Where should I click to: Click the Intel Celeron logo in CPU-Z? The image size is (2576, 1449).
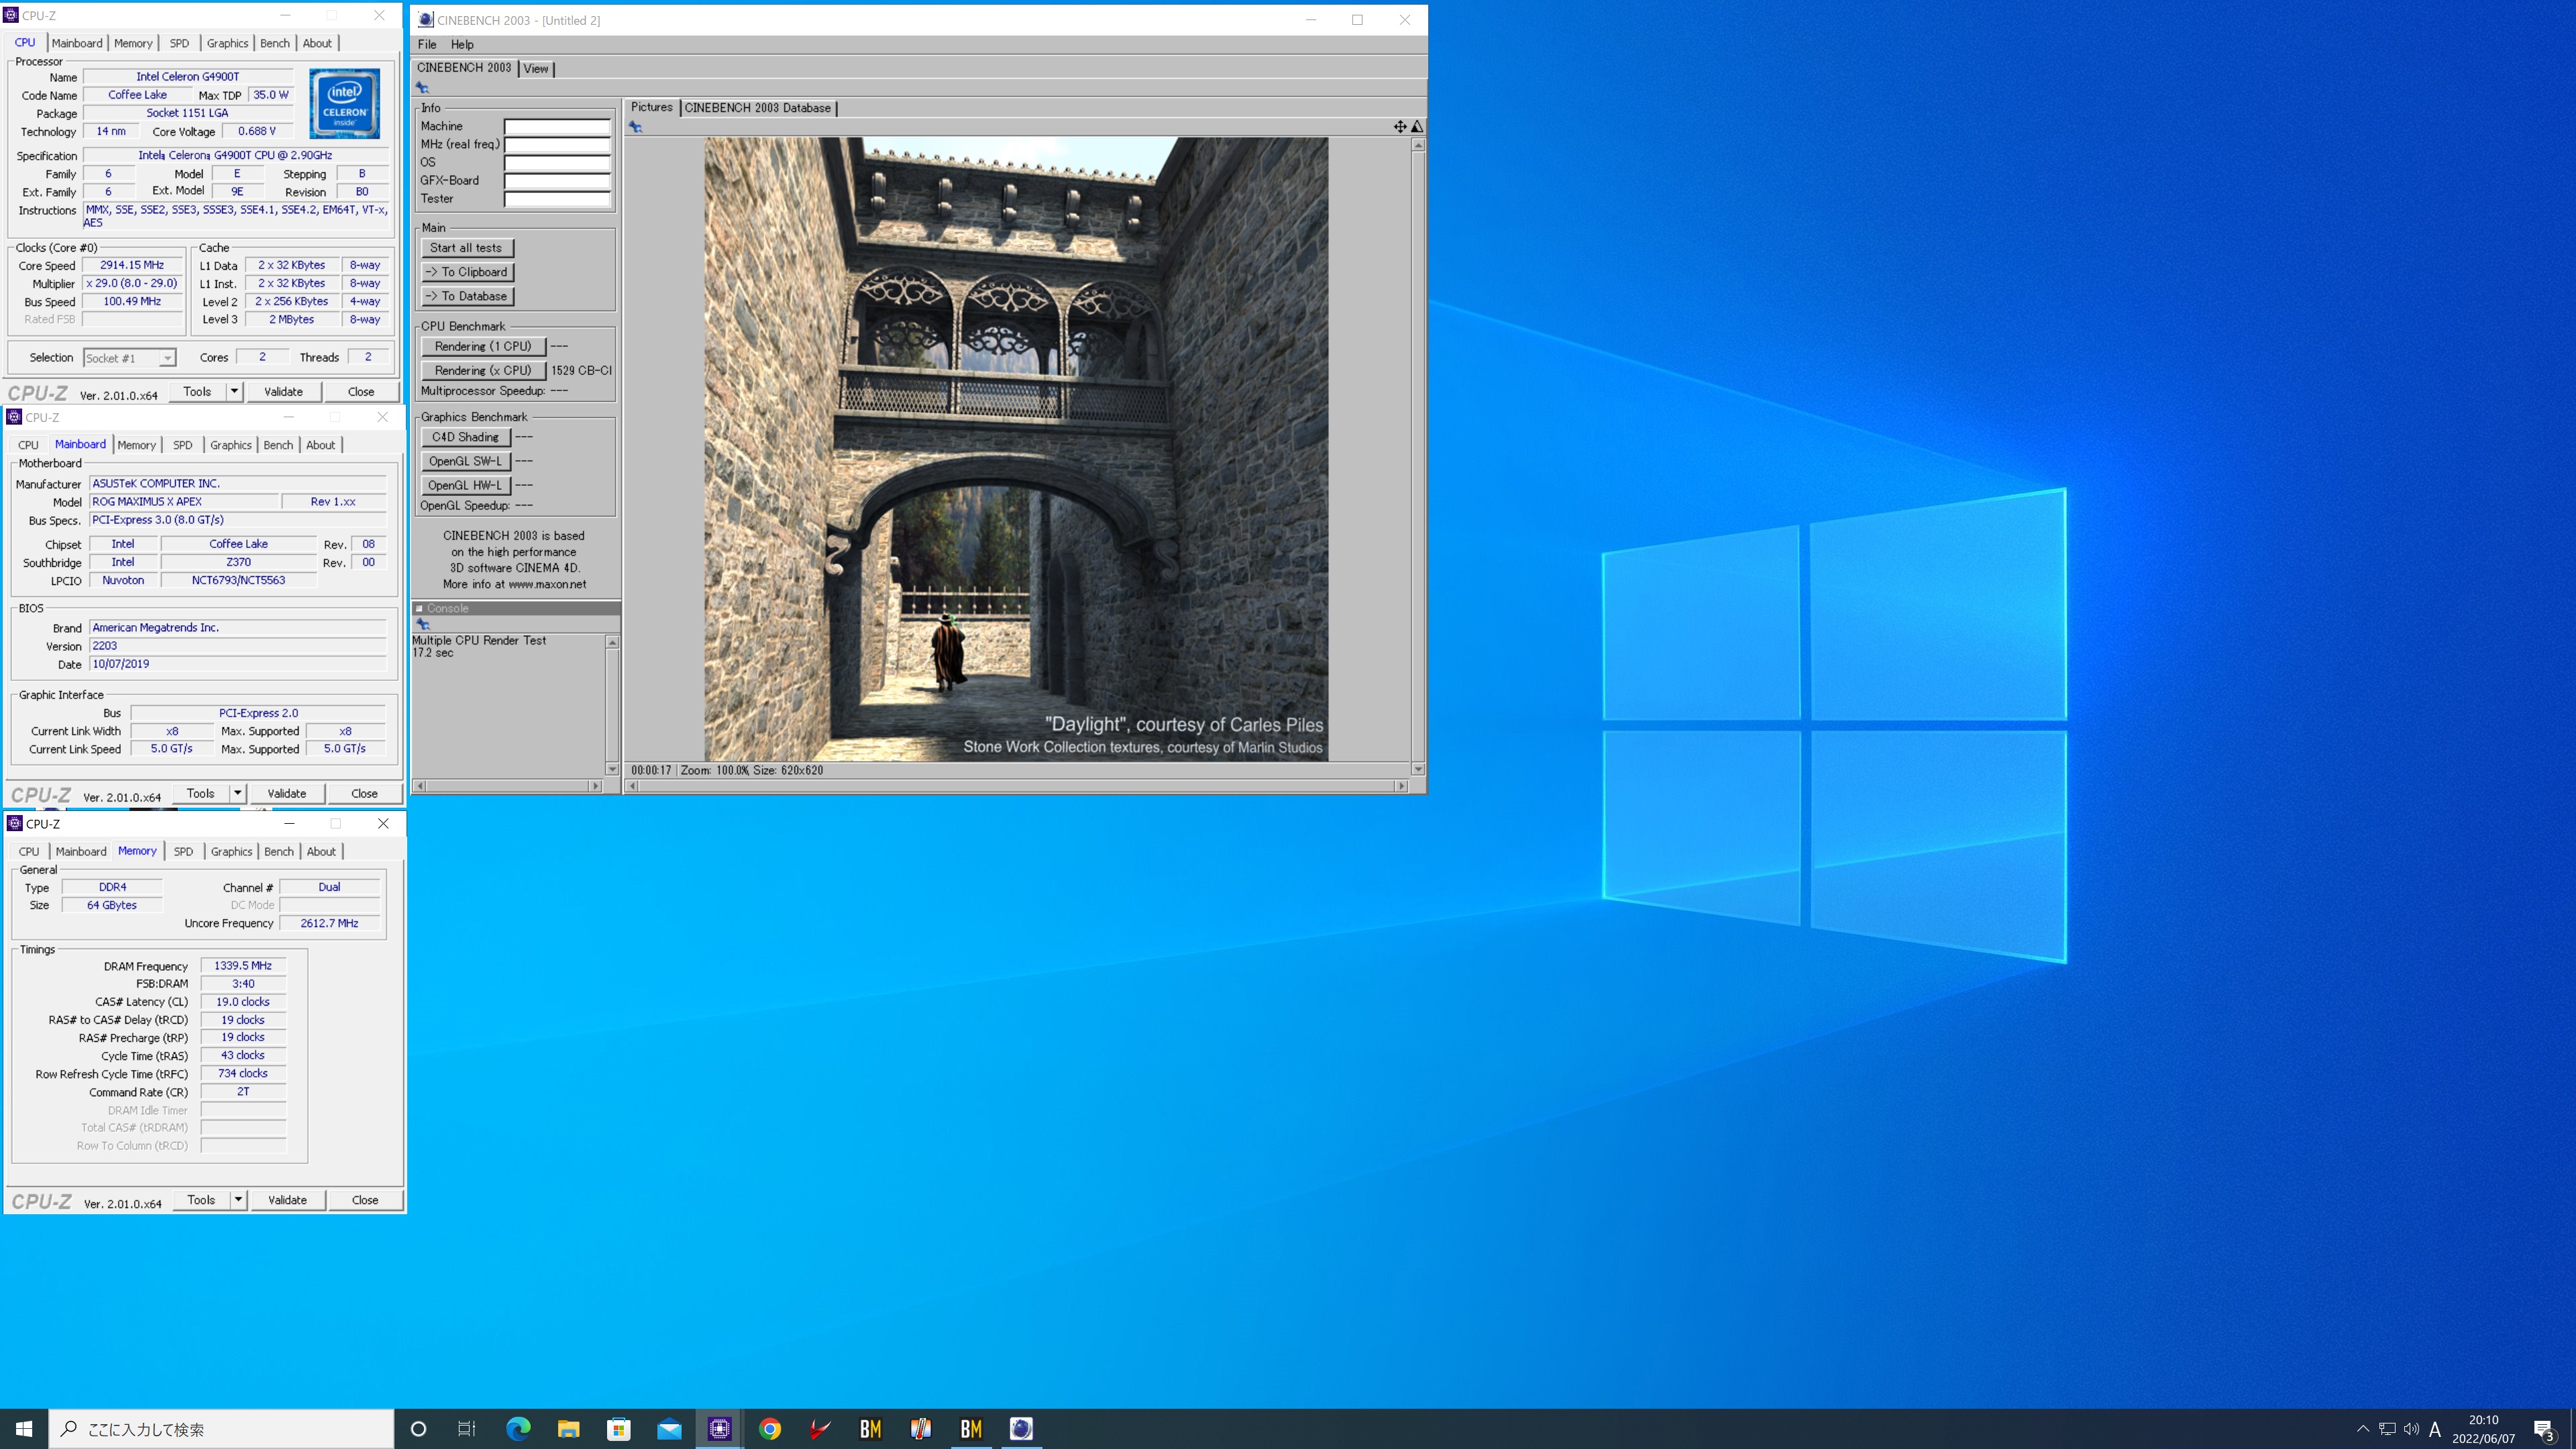point(344,103)
